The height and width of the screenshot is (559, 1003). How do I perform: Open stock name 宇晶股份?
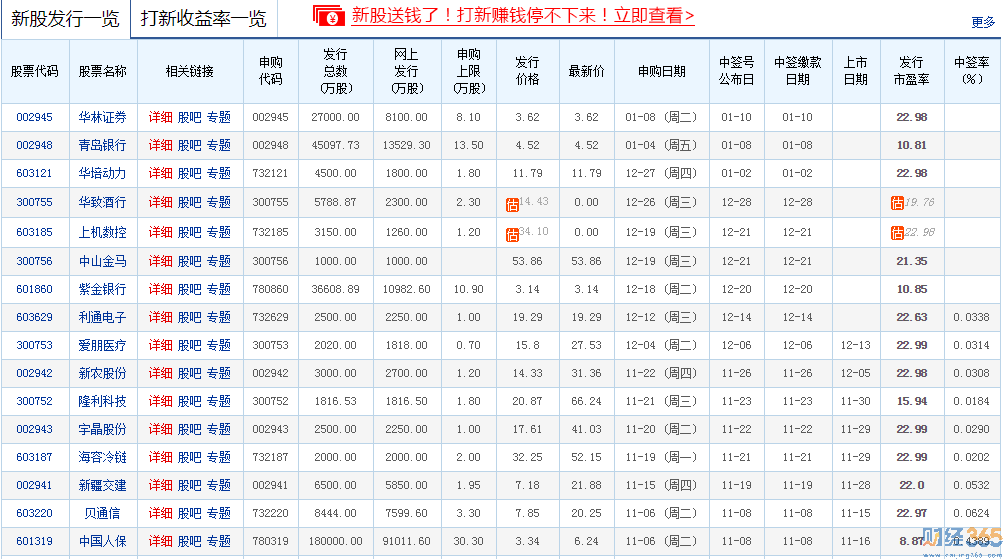click(102, 429)
